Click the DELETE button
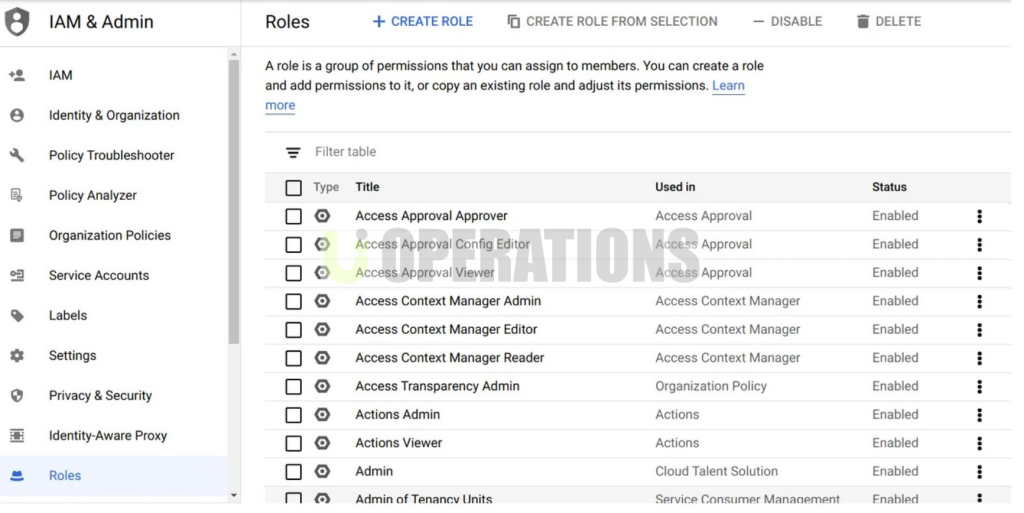The image size is (1024, 513). point(889,22)
